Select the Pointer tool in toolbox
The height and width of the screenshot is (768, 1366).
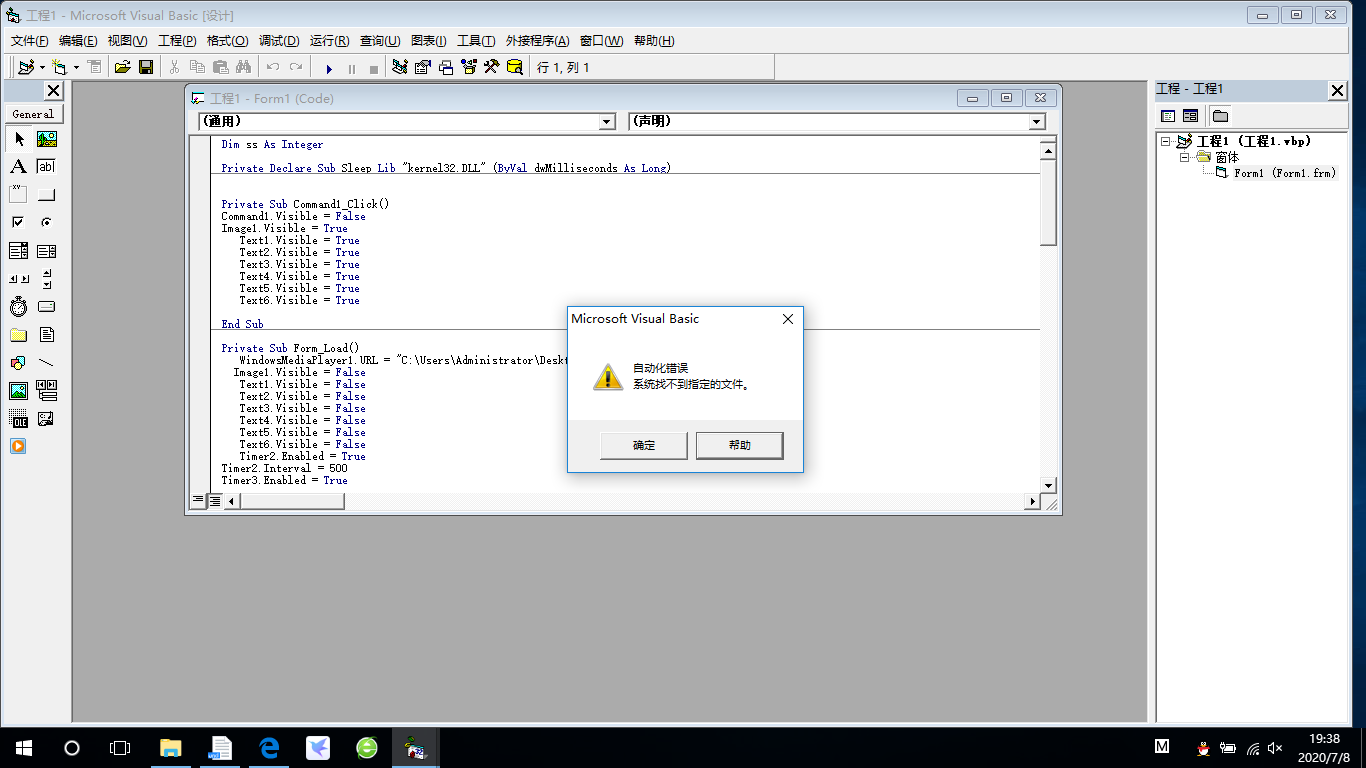(x=19, y=139)
